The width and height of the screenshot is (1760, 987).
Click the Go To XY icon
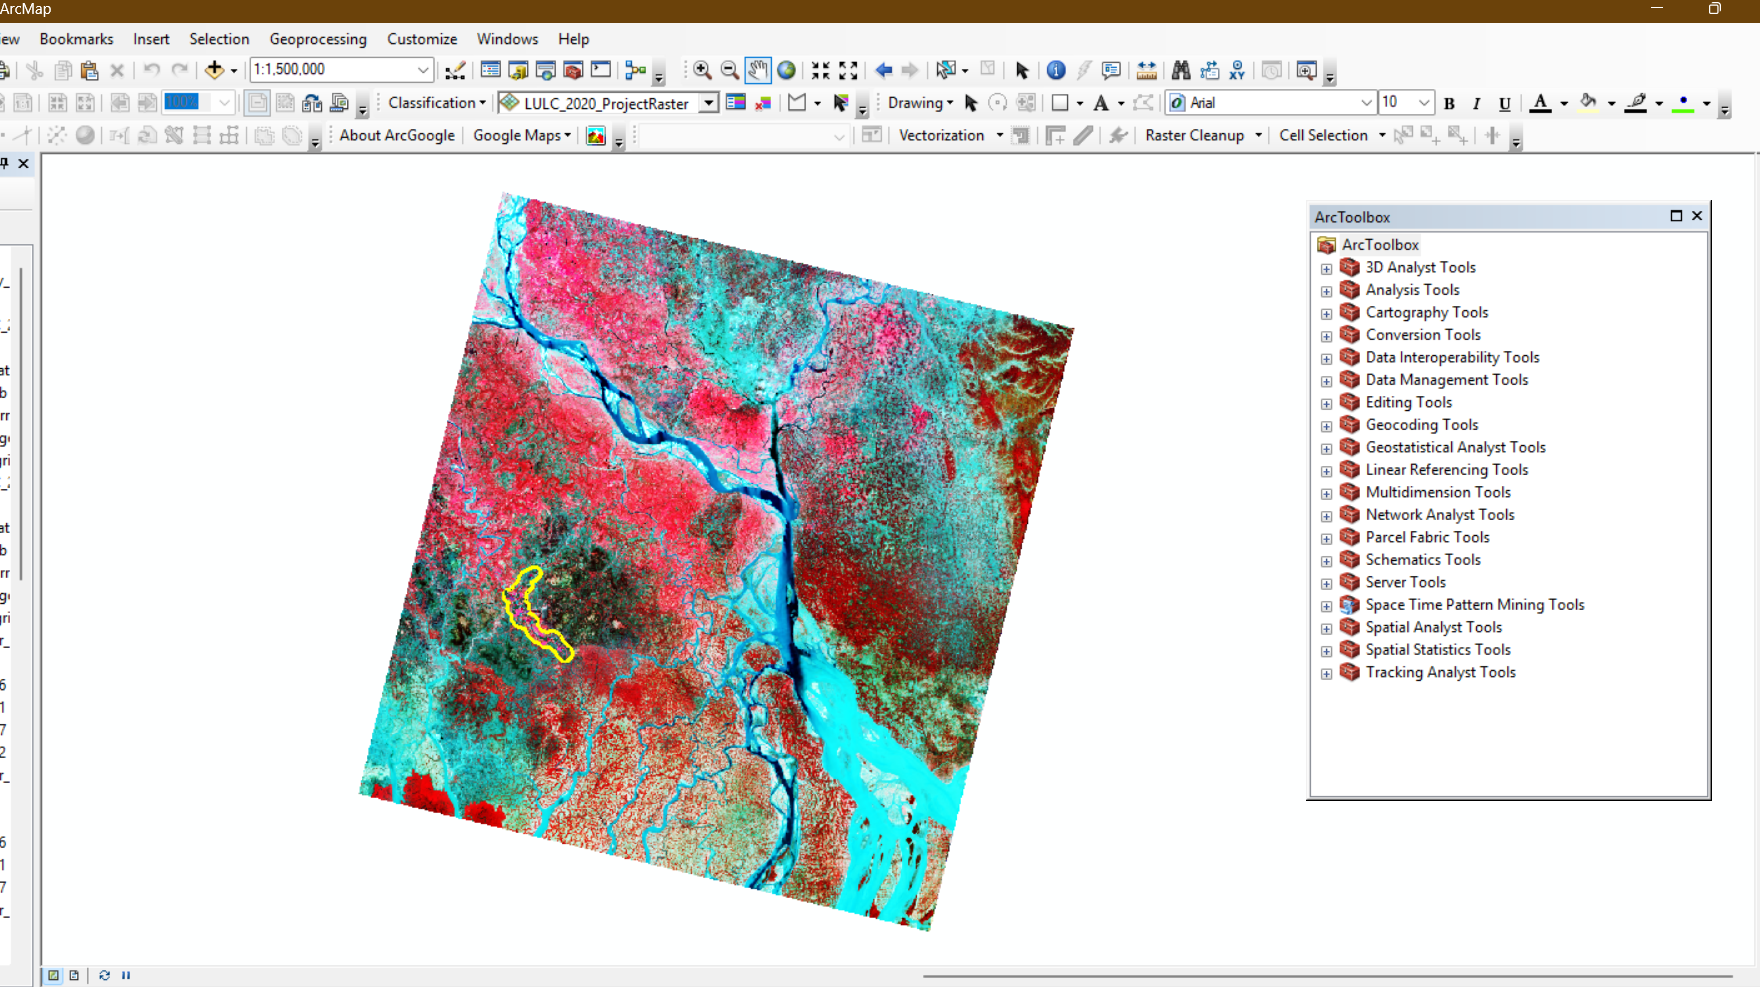[1237, 70]
